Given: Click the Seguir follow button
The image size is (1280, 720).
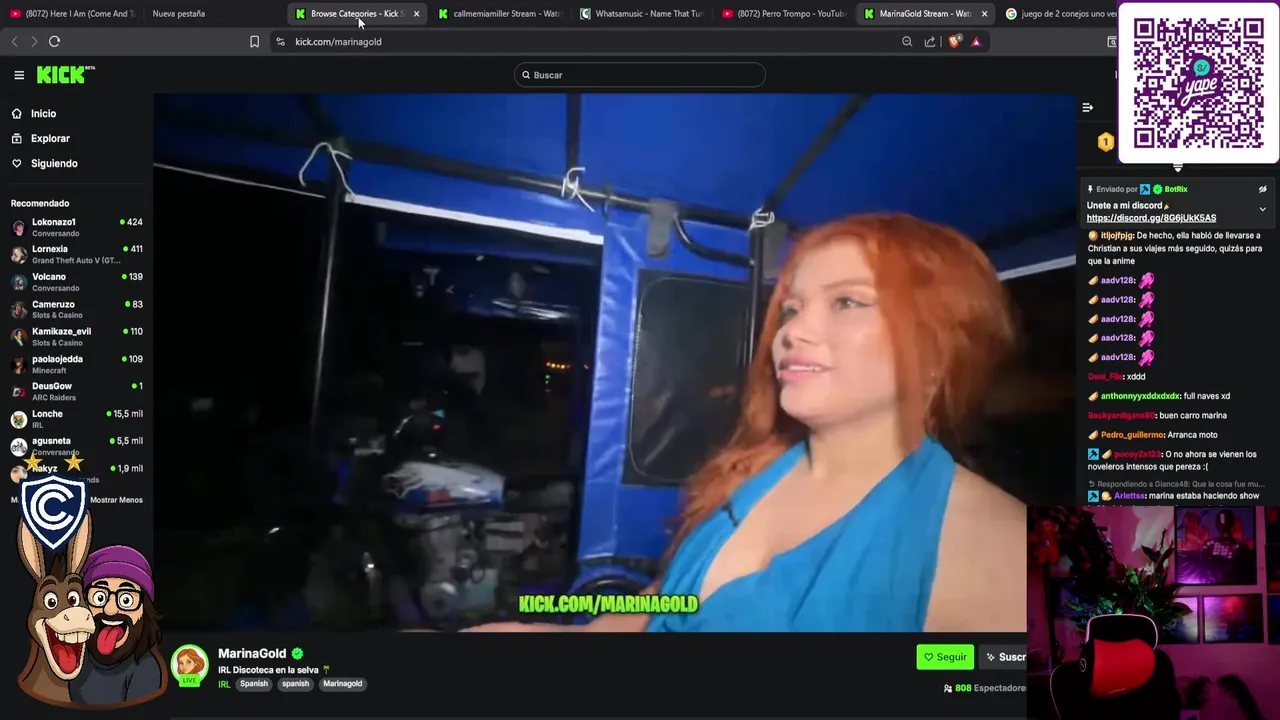Looking at the screenshot, I should (945, 657).
